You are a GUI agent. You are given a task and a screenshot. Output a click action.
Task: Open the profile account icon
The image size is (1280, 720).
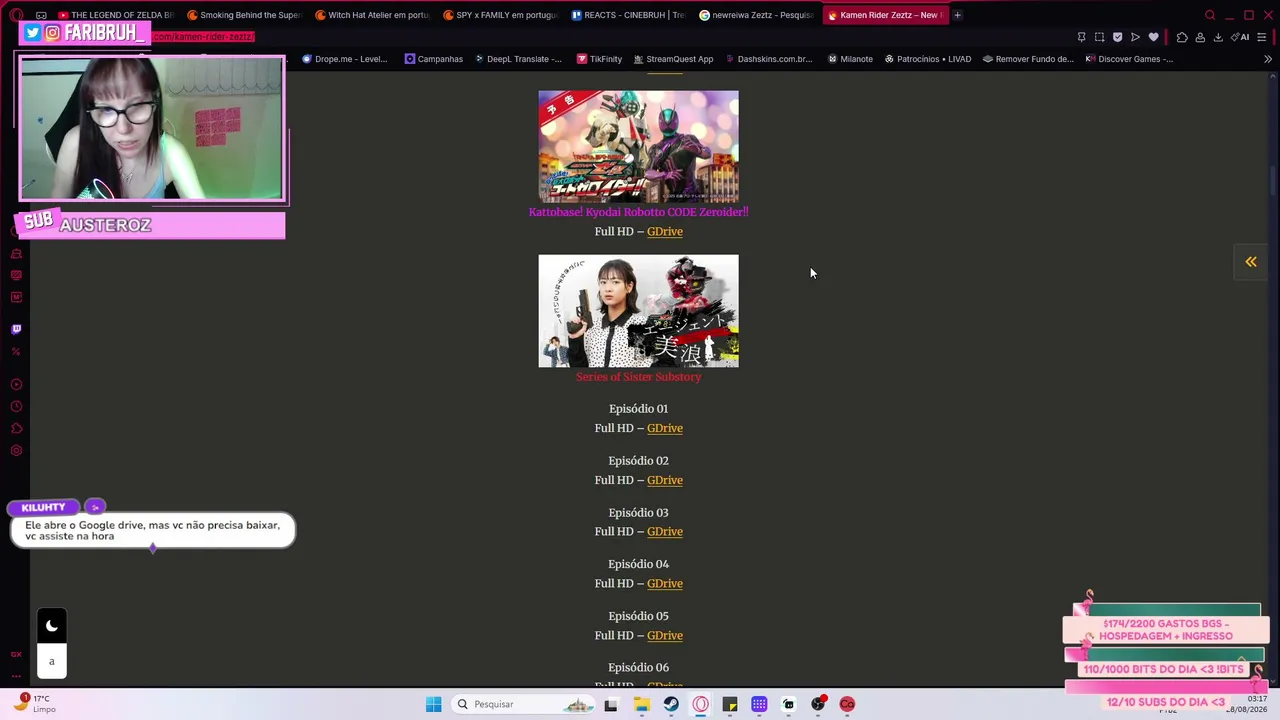[1200, 37]
